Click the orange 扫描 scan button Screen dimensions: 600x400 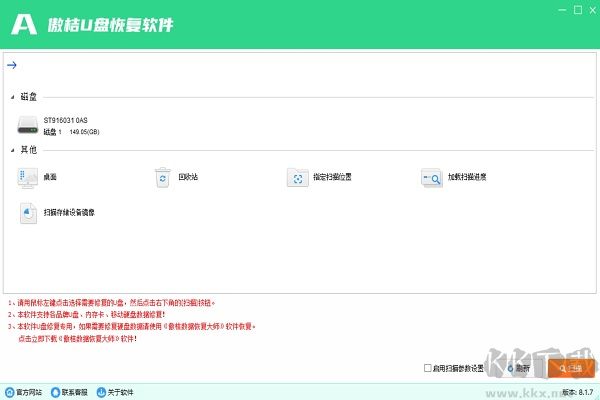(x=571, y=368)
